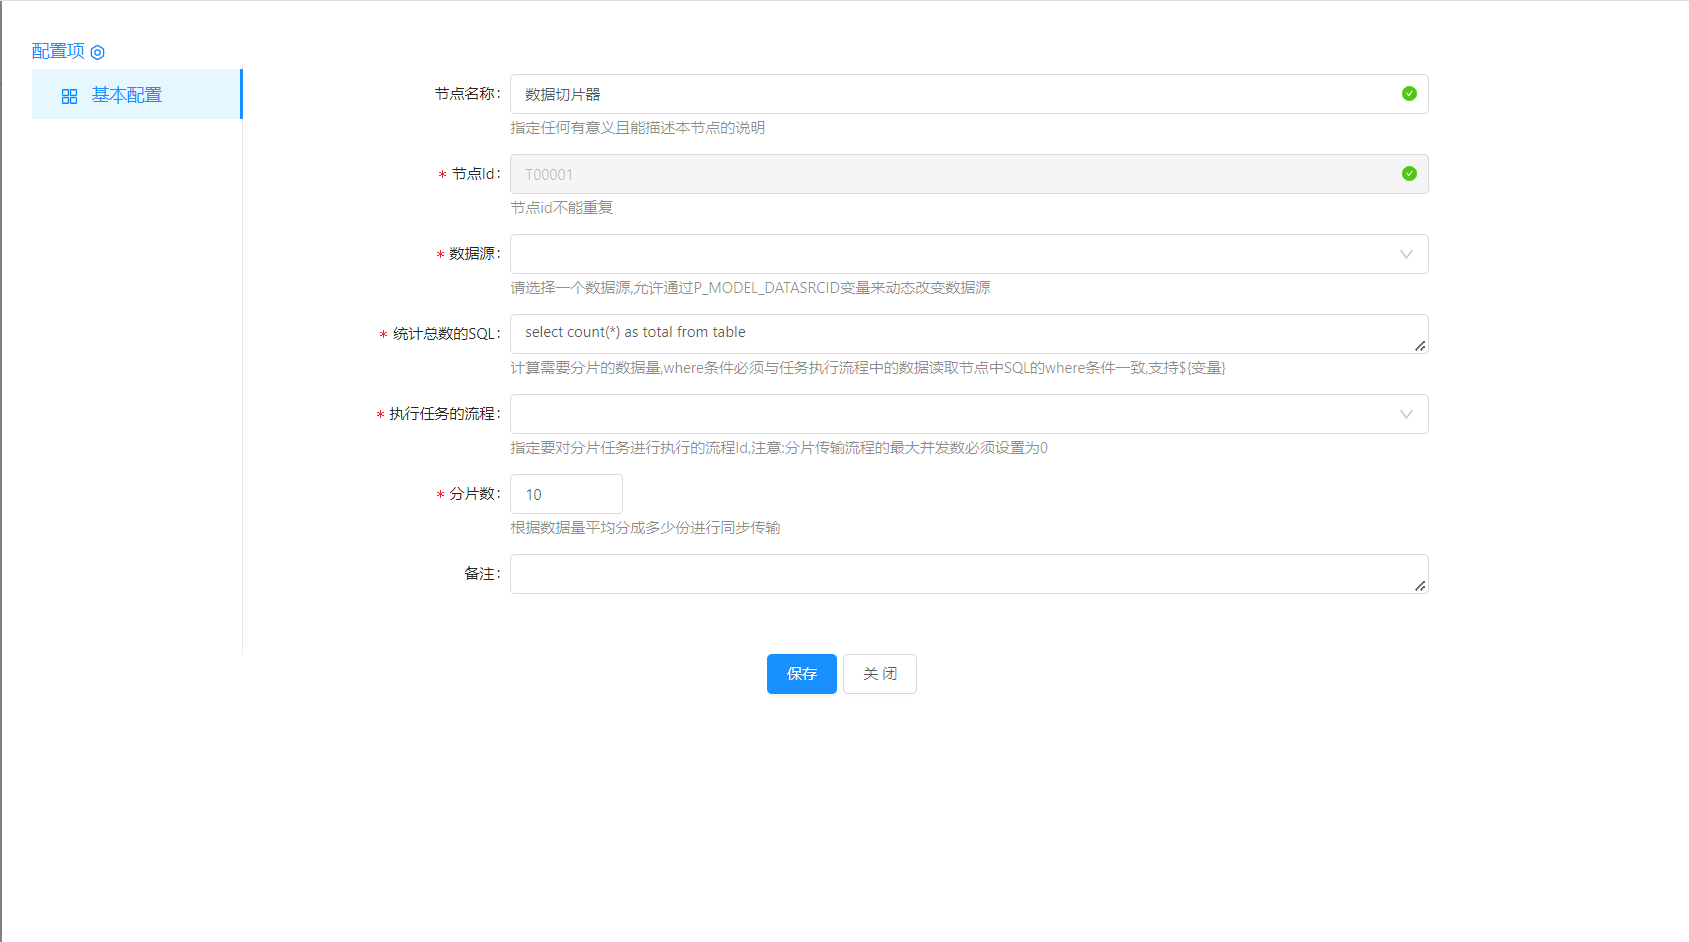This screenshot has width=1689, height=942.
Task: Click the chevron arrow in 数据源 selector
Action: tap(1406, 254)
